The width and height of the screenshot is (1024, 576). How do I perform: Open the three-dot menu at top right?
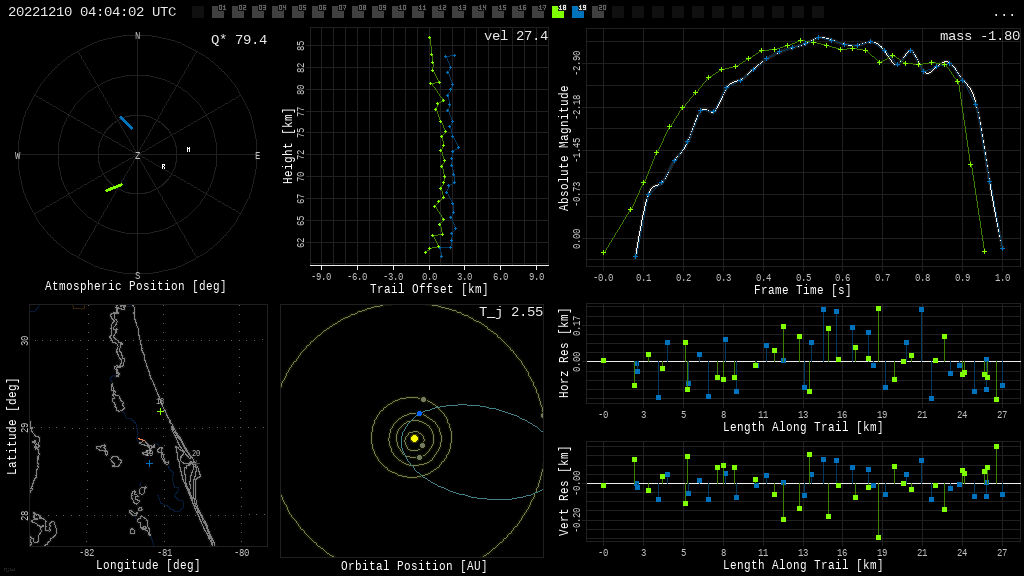[1003, 13]
